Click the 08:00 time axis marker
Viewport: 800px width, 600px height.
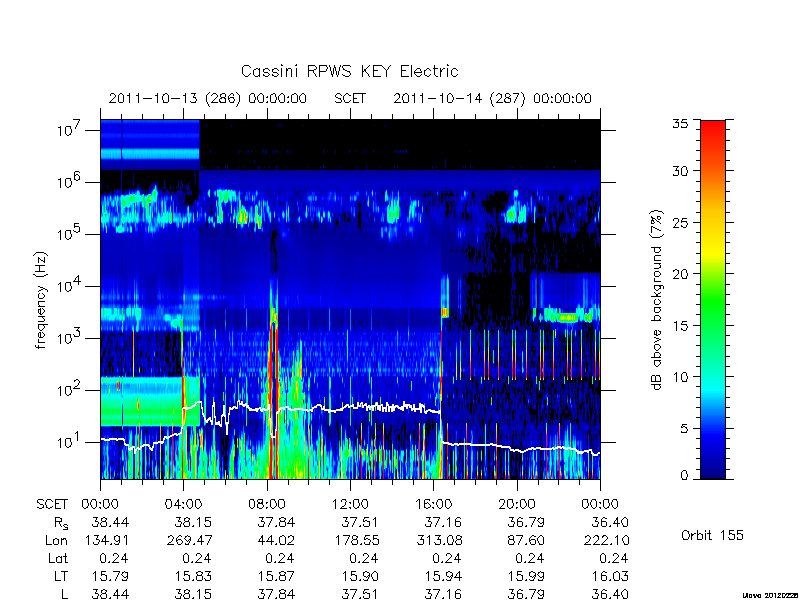point(267,504)
